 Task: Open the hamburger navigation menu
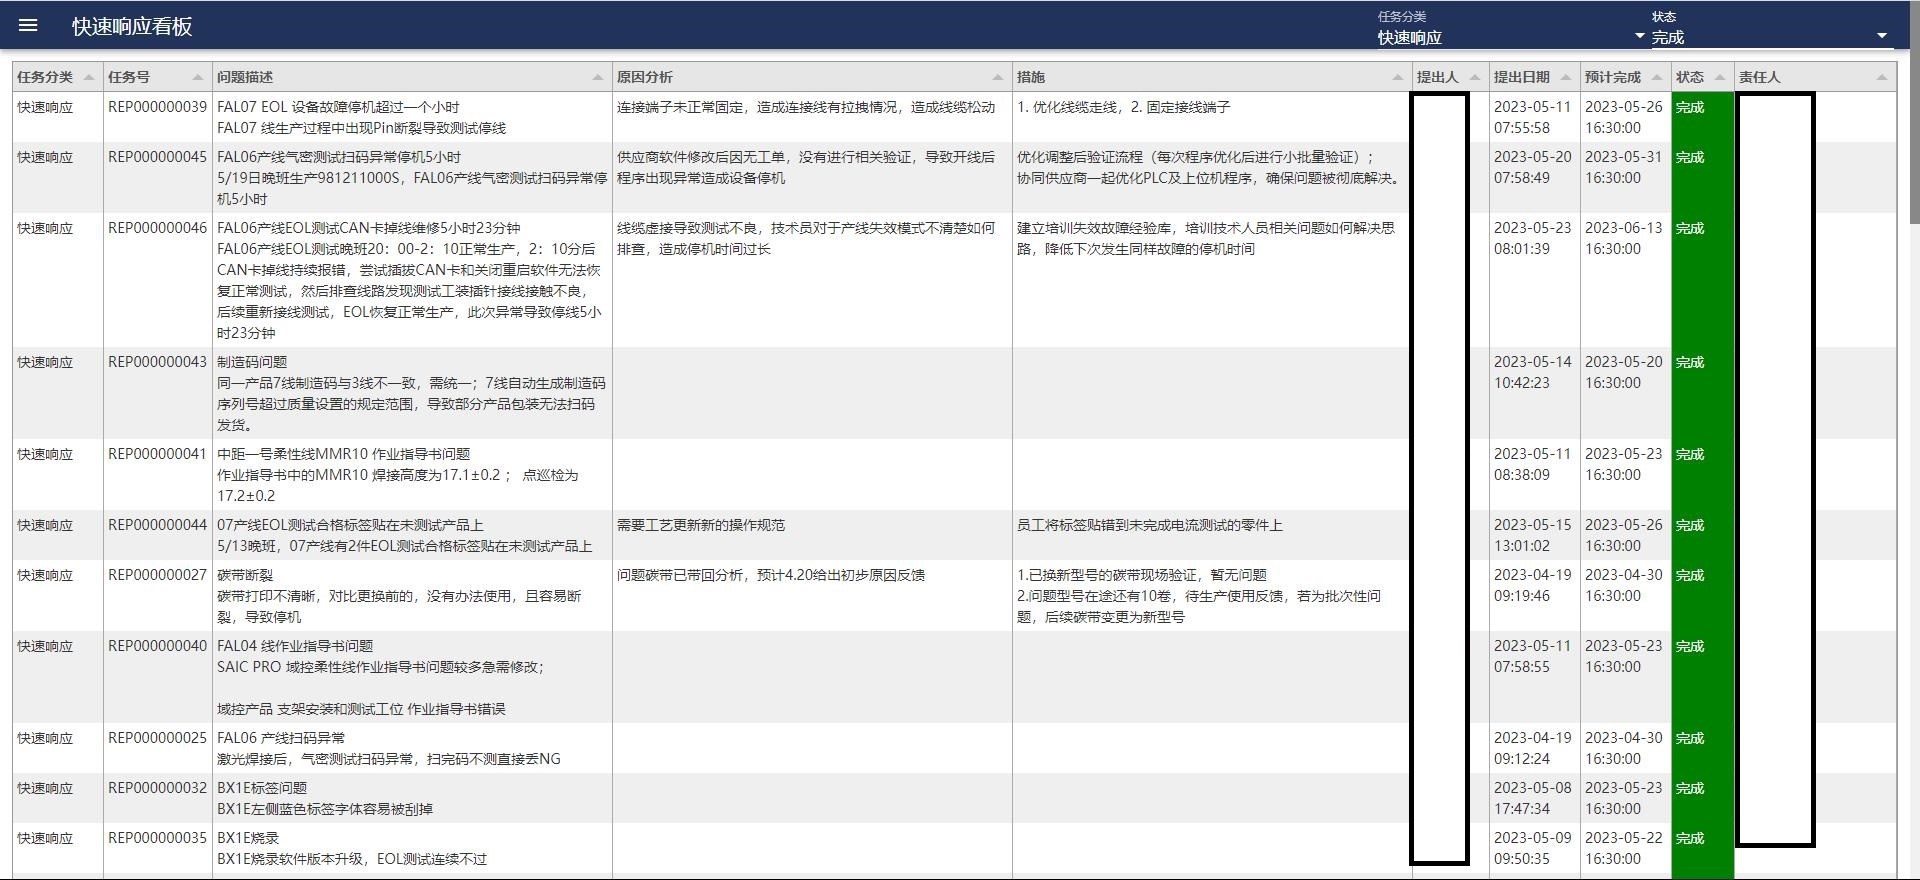click(x=28, y=26)
